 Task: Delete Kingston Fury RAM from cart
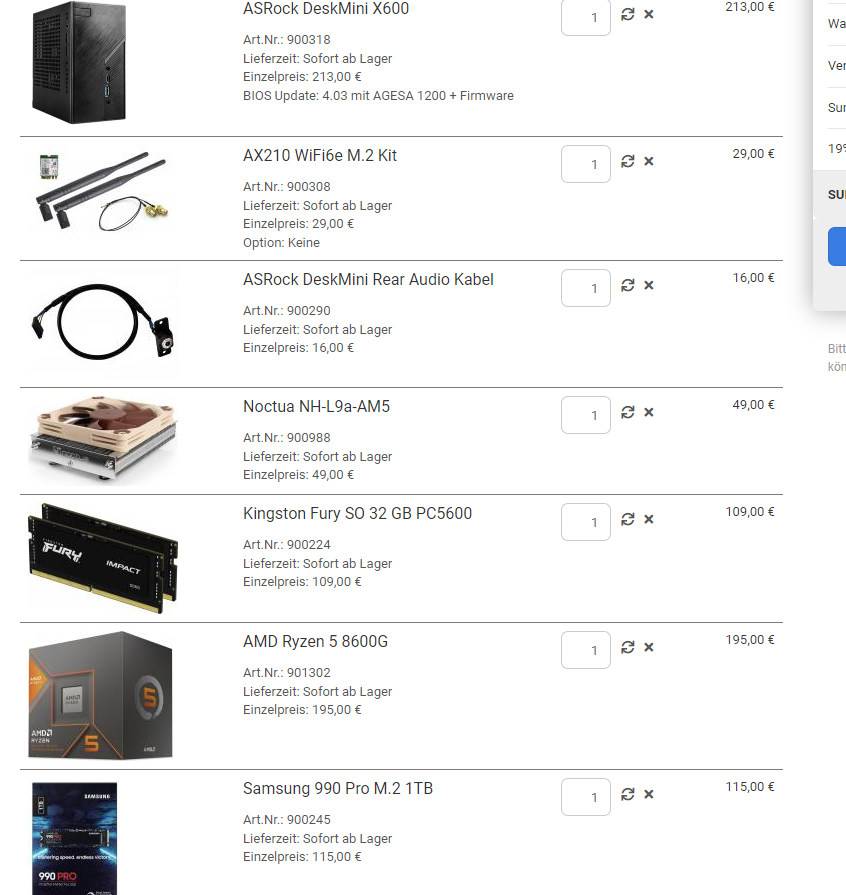[648, 519]
